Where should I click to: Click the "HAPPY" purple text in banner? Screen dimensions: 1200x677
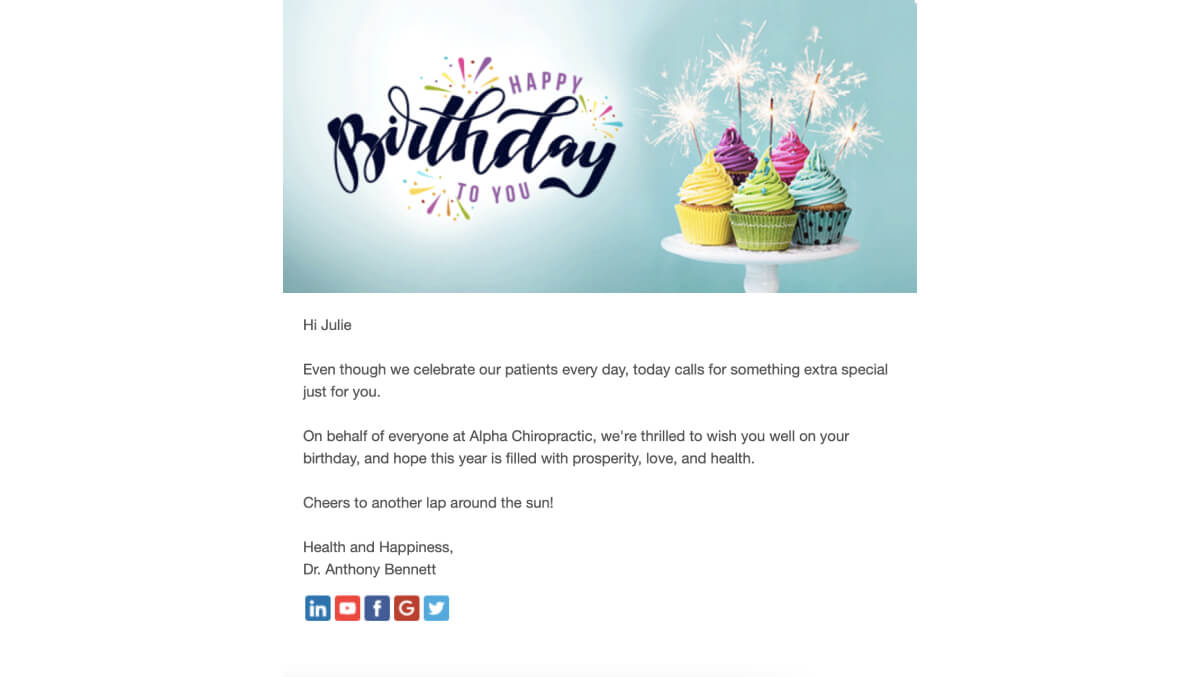tap(545, 83)
